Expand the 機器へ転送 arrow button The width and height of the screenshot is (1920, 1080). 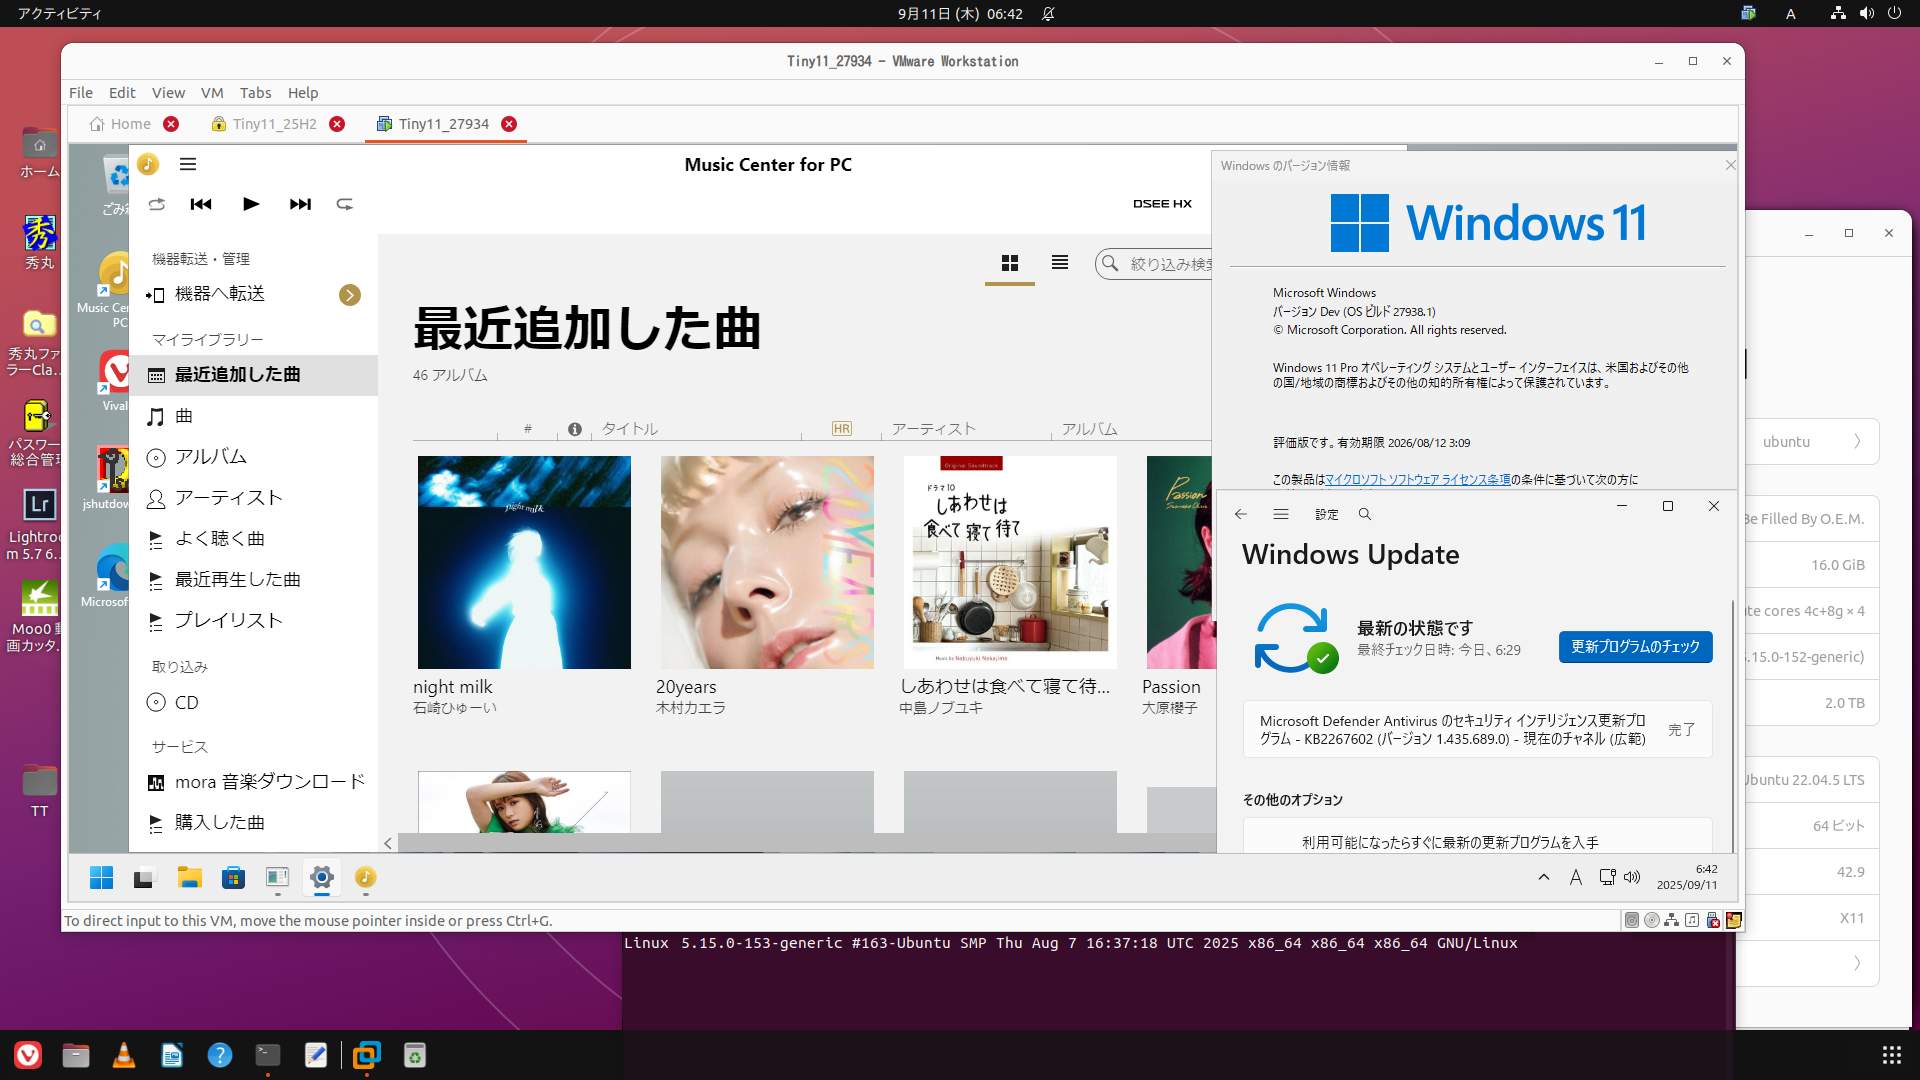[x=350, y=295]
